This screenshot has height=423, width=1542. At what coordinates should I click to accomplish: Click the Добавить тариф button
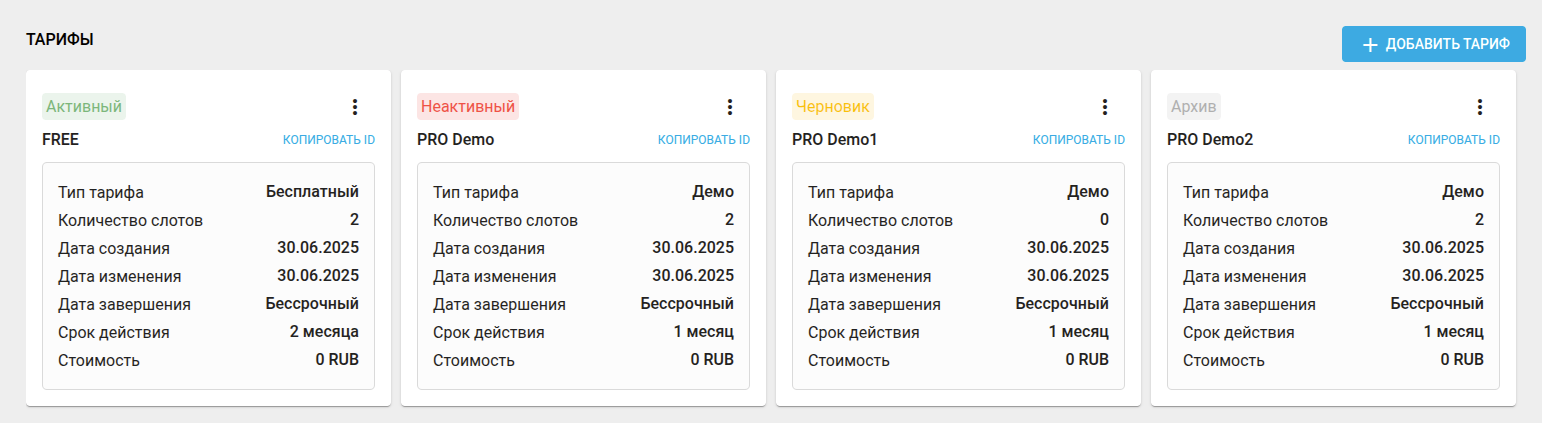pos(1433,45)
